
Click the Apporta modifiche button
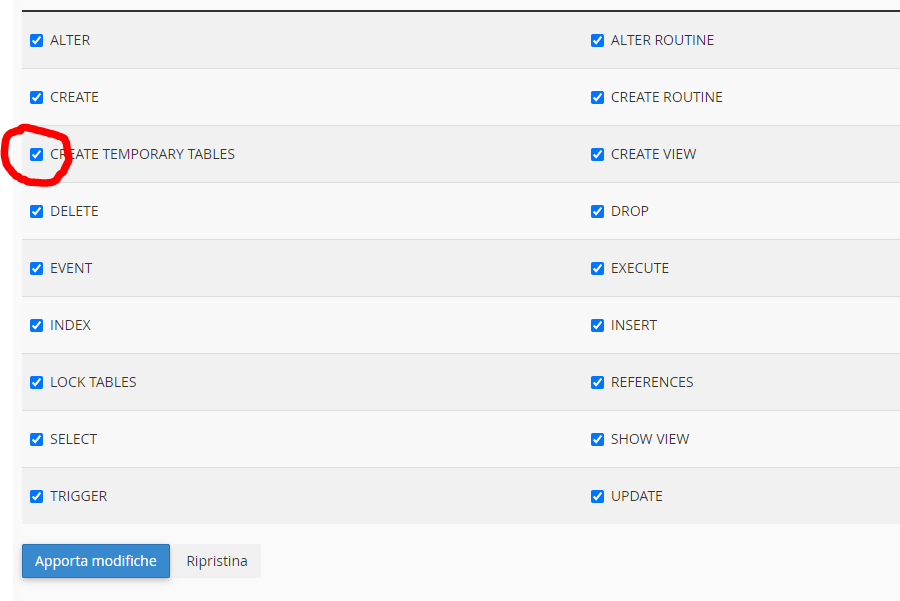[x=96, y=561]
